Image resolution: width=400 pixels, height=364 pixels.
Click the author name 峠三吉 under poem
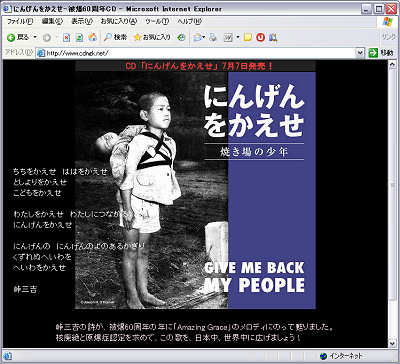tap(25, 289)
